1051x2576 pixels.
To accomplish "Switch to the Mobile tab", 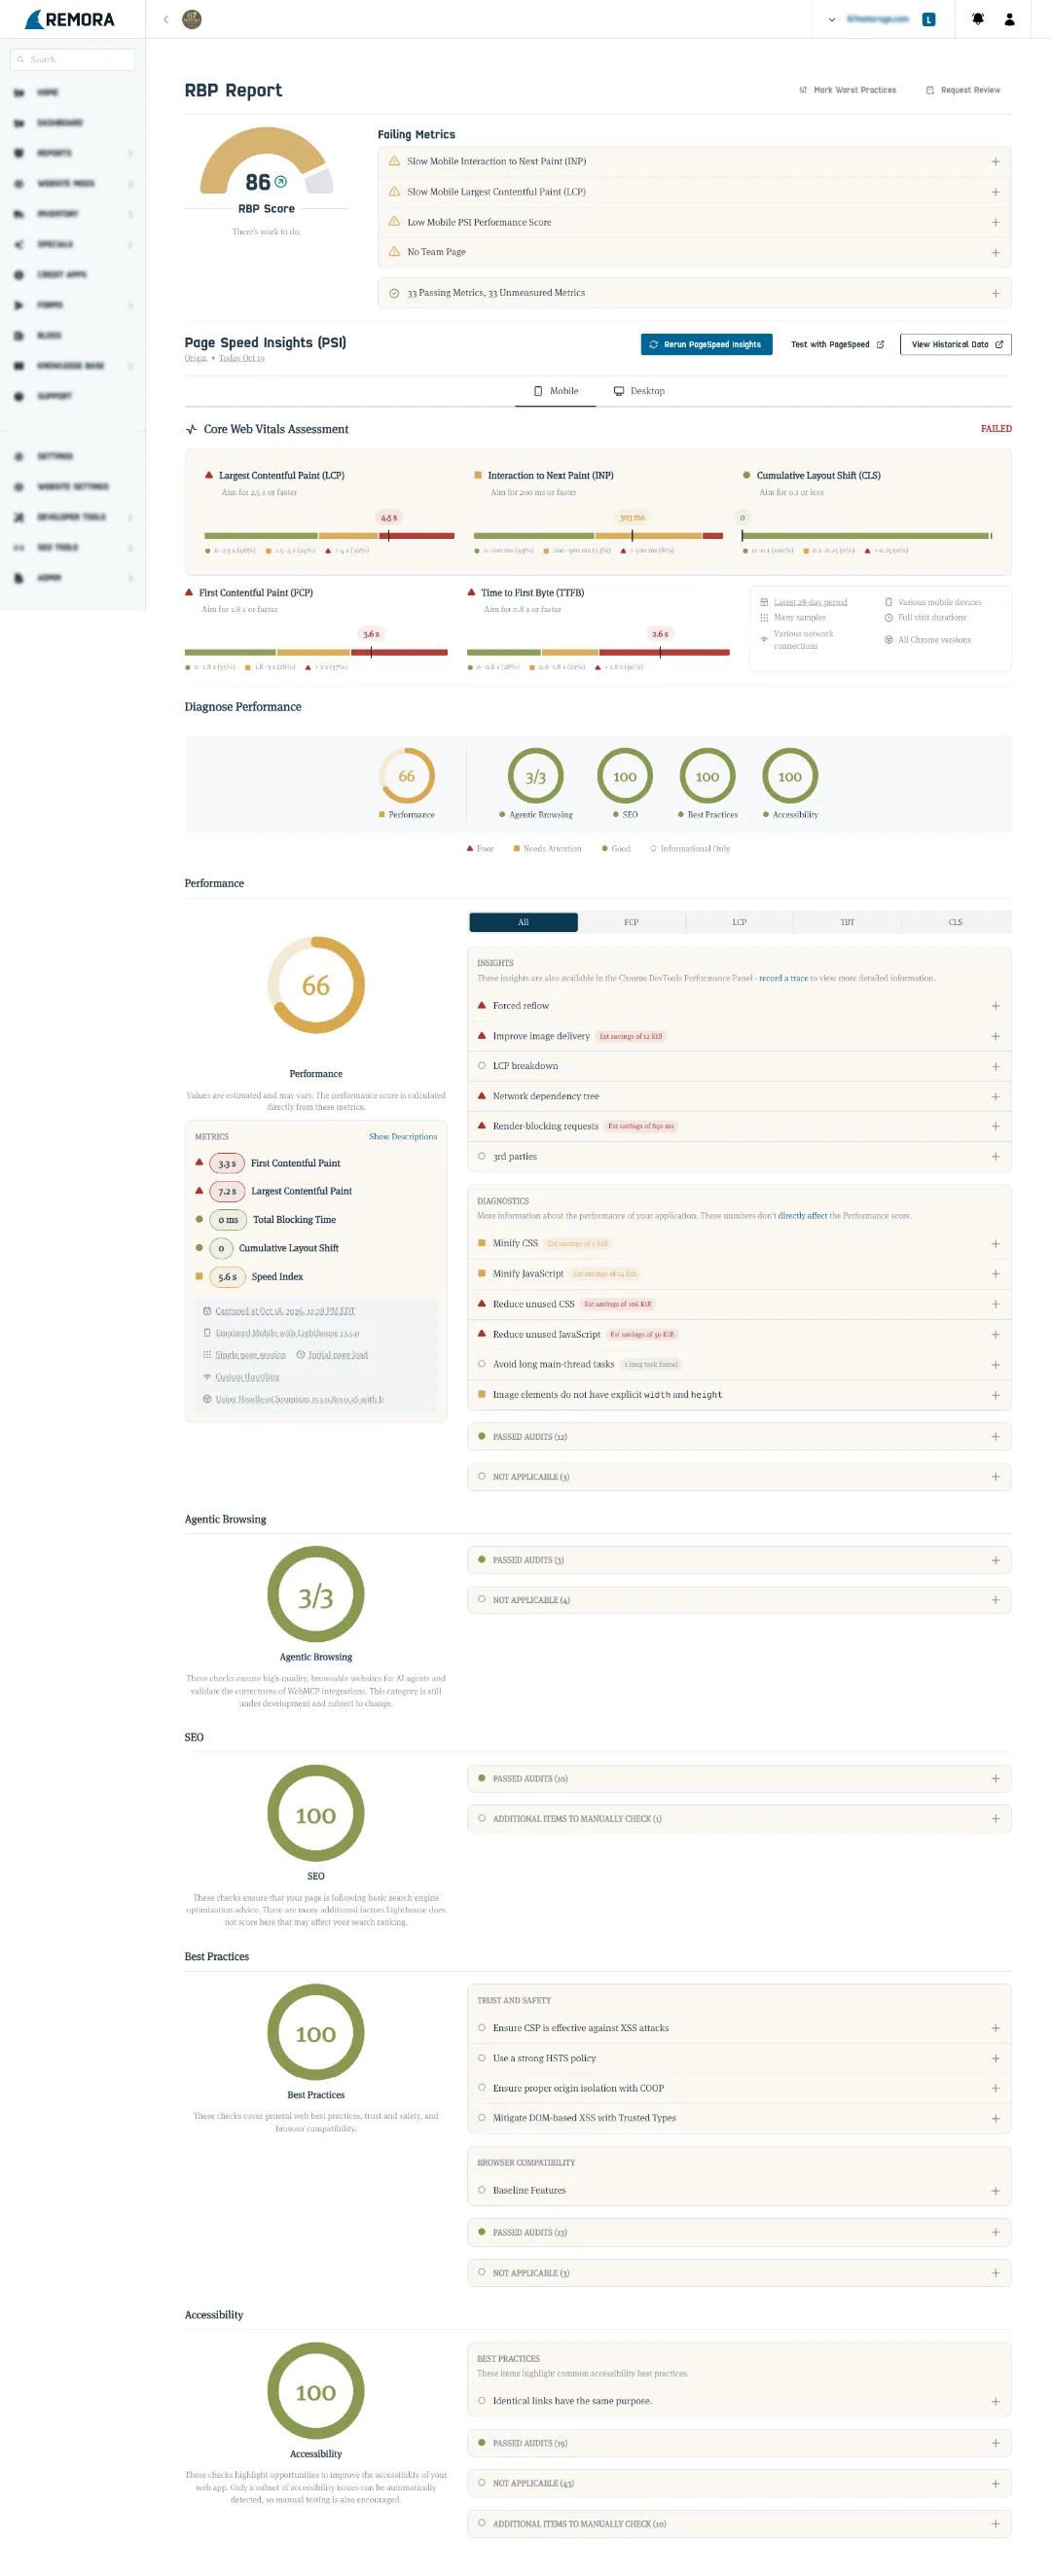I will [x=556, y=391].
